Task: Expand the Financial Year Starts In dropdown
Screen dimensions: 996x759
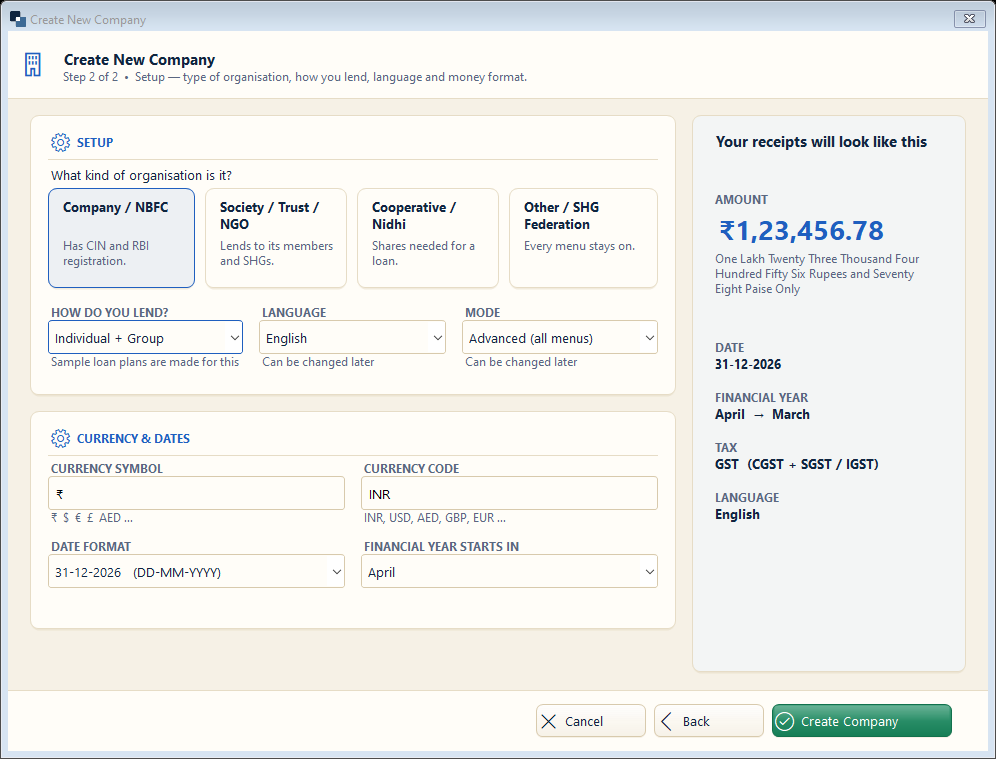Action: 509,571
